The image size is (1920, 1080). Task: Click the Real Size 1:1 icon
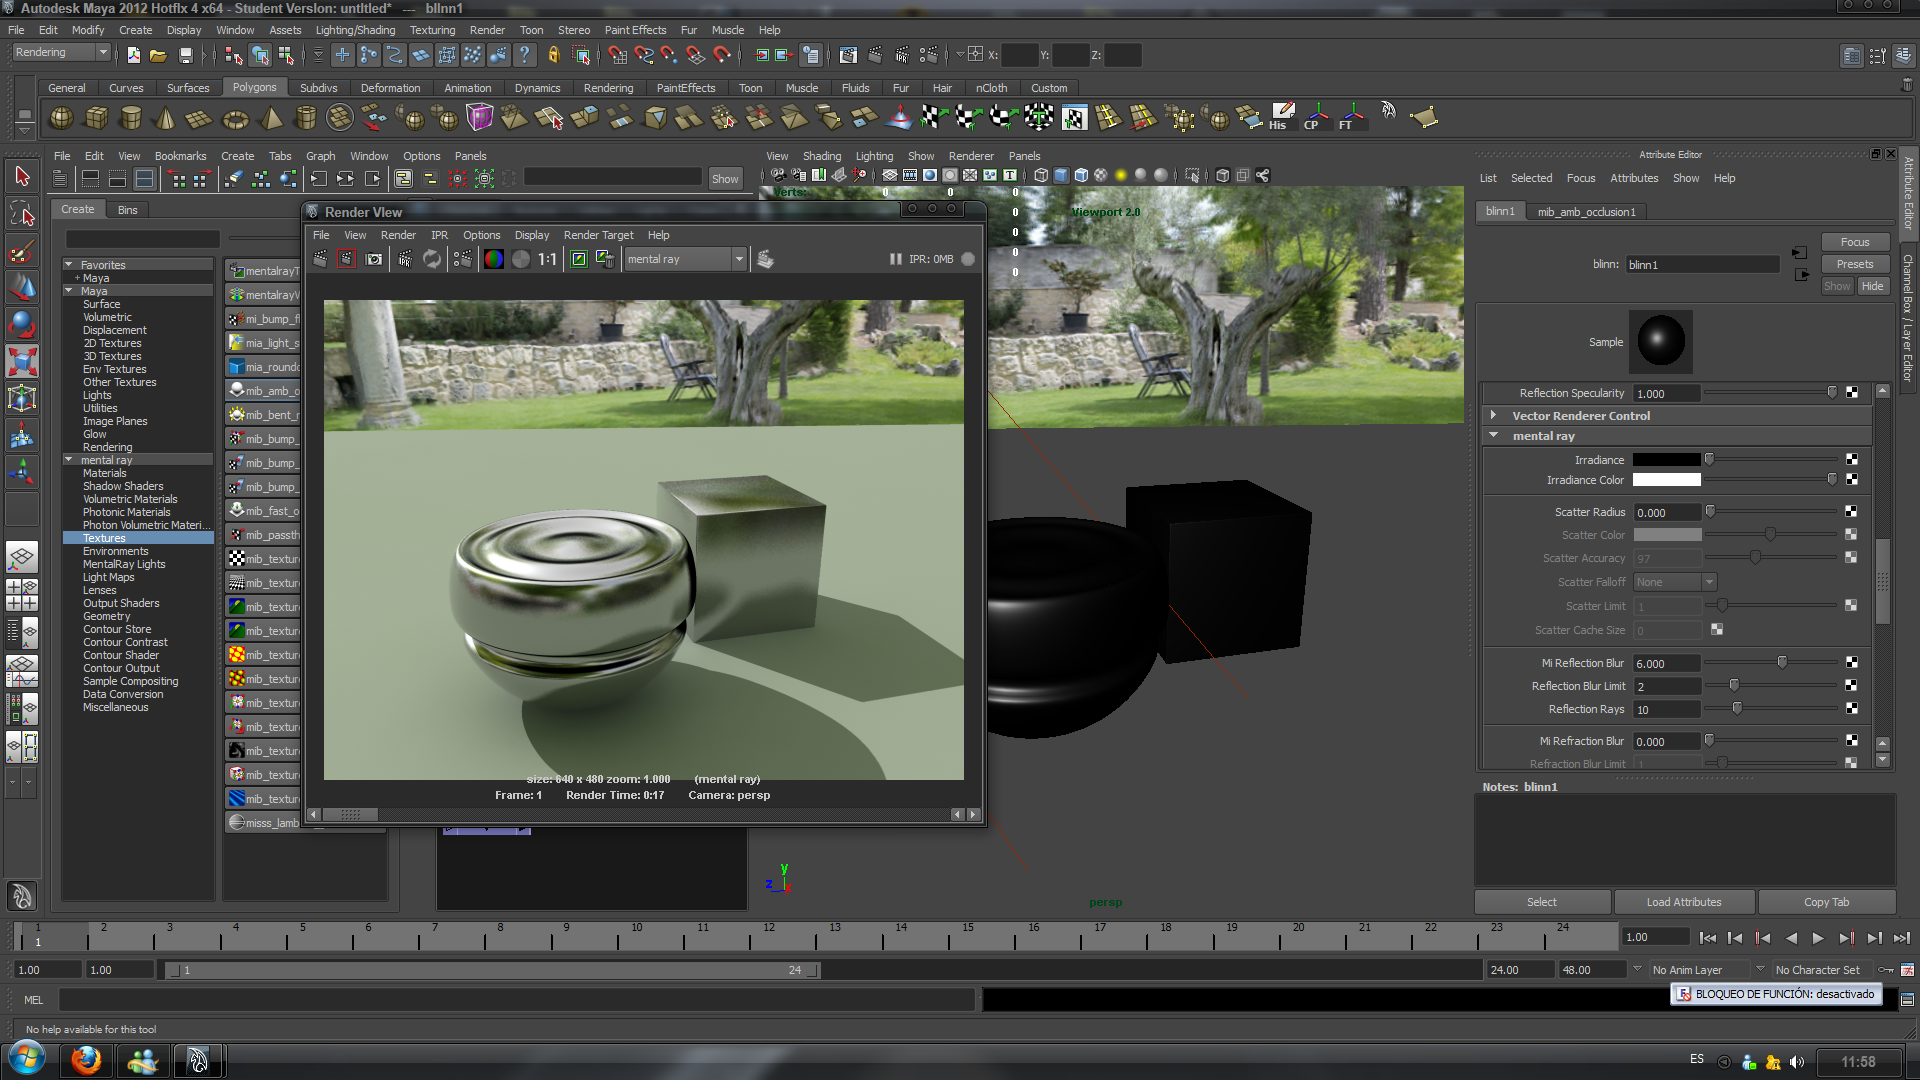[x=547, y=259]
